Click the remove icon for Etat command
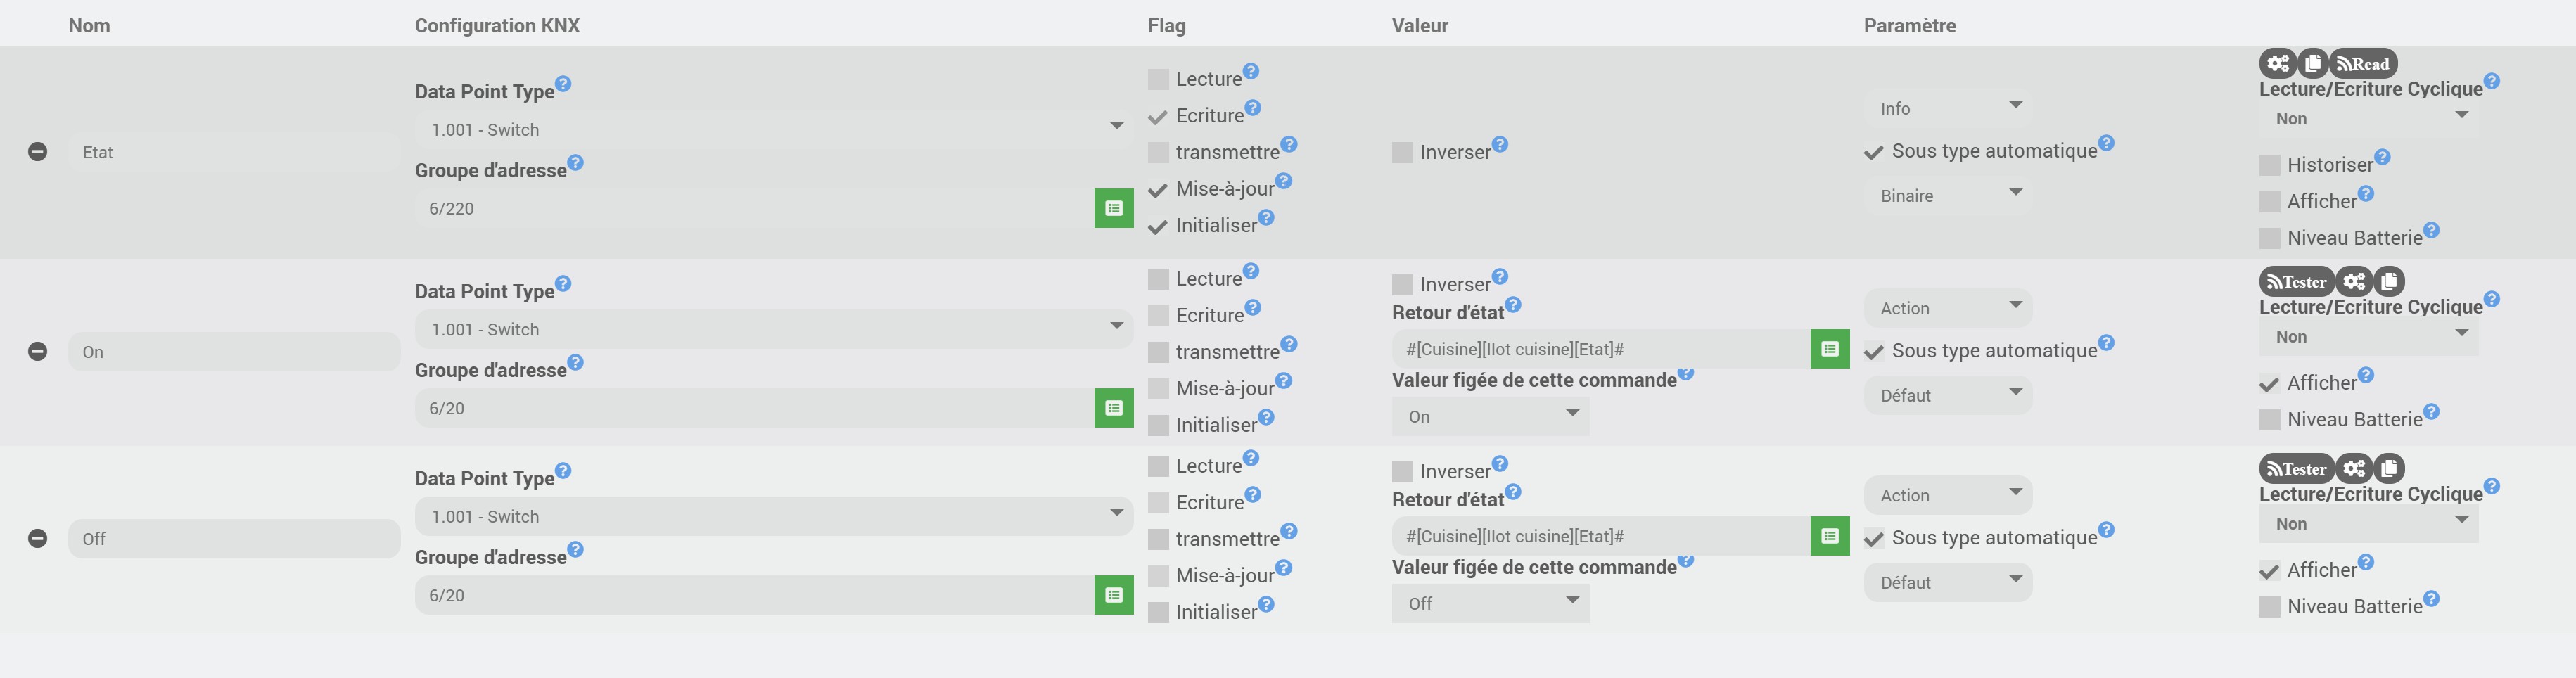Viewport: 2576px width, 678px height. coord(37,152)
